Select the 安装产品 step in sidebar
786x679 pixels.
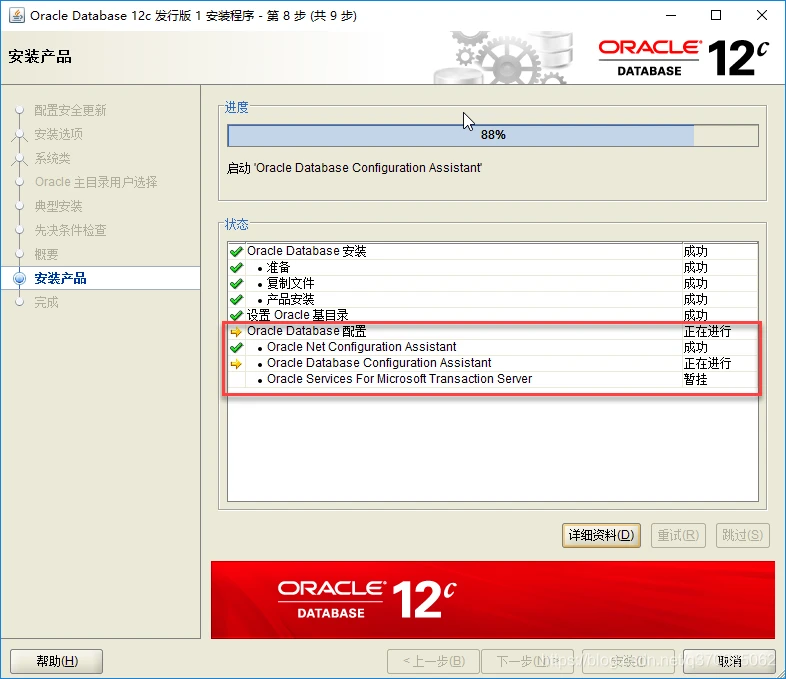(60, 278)
